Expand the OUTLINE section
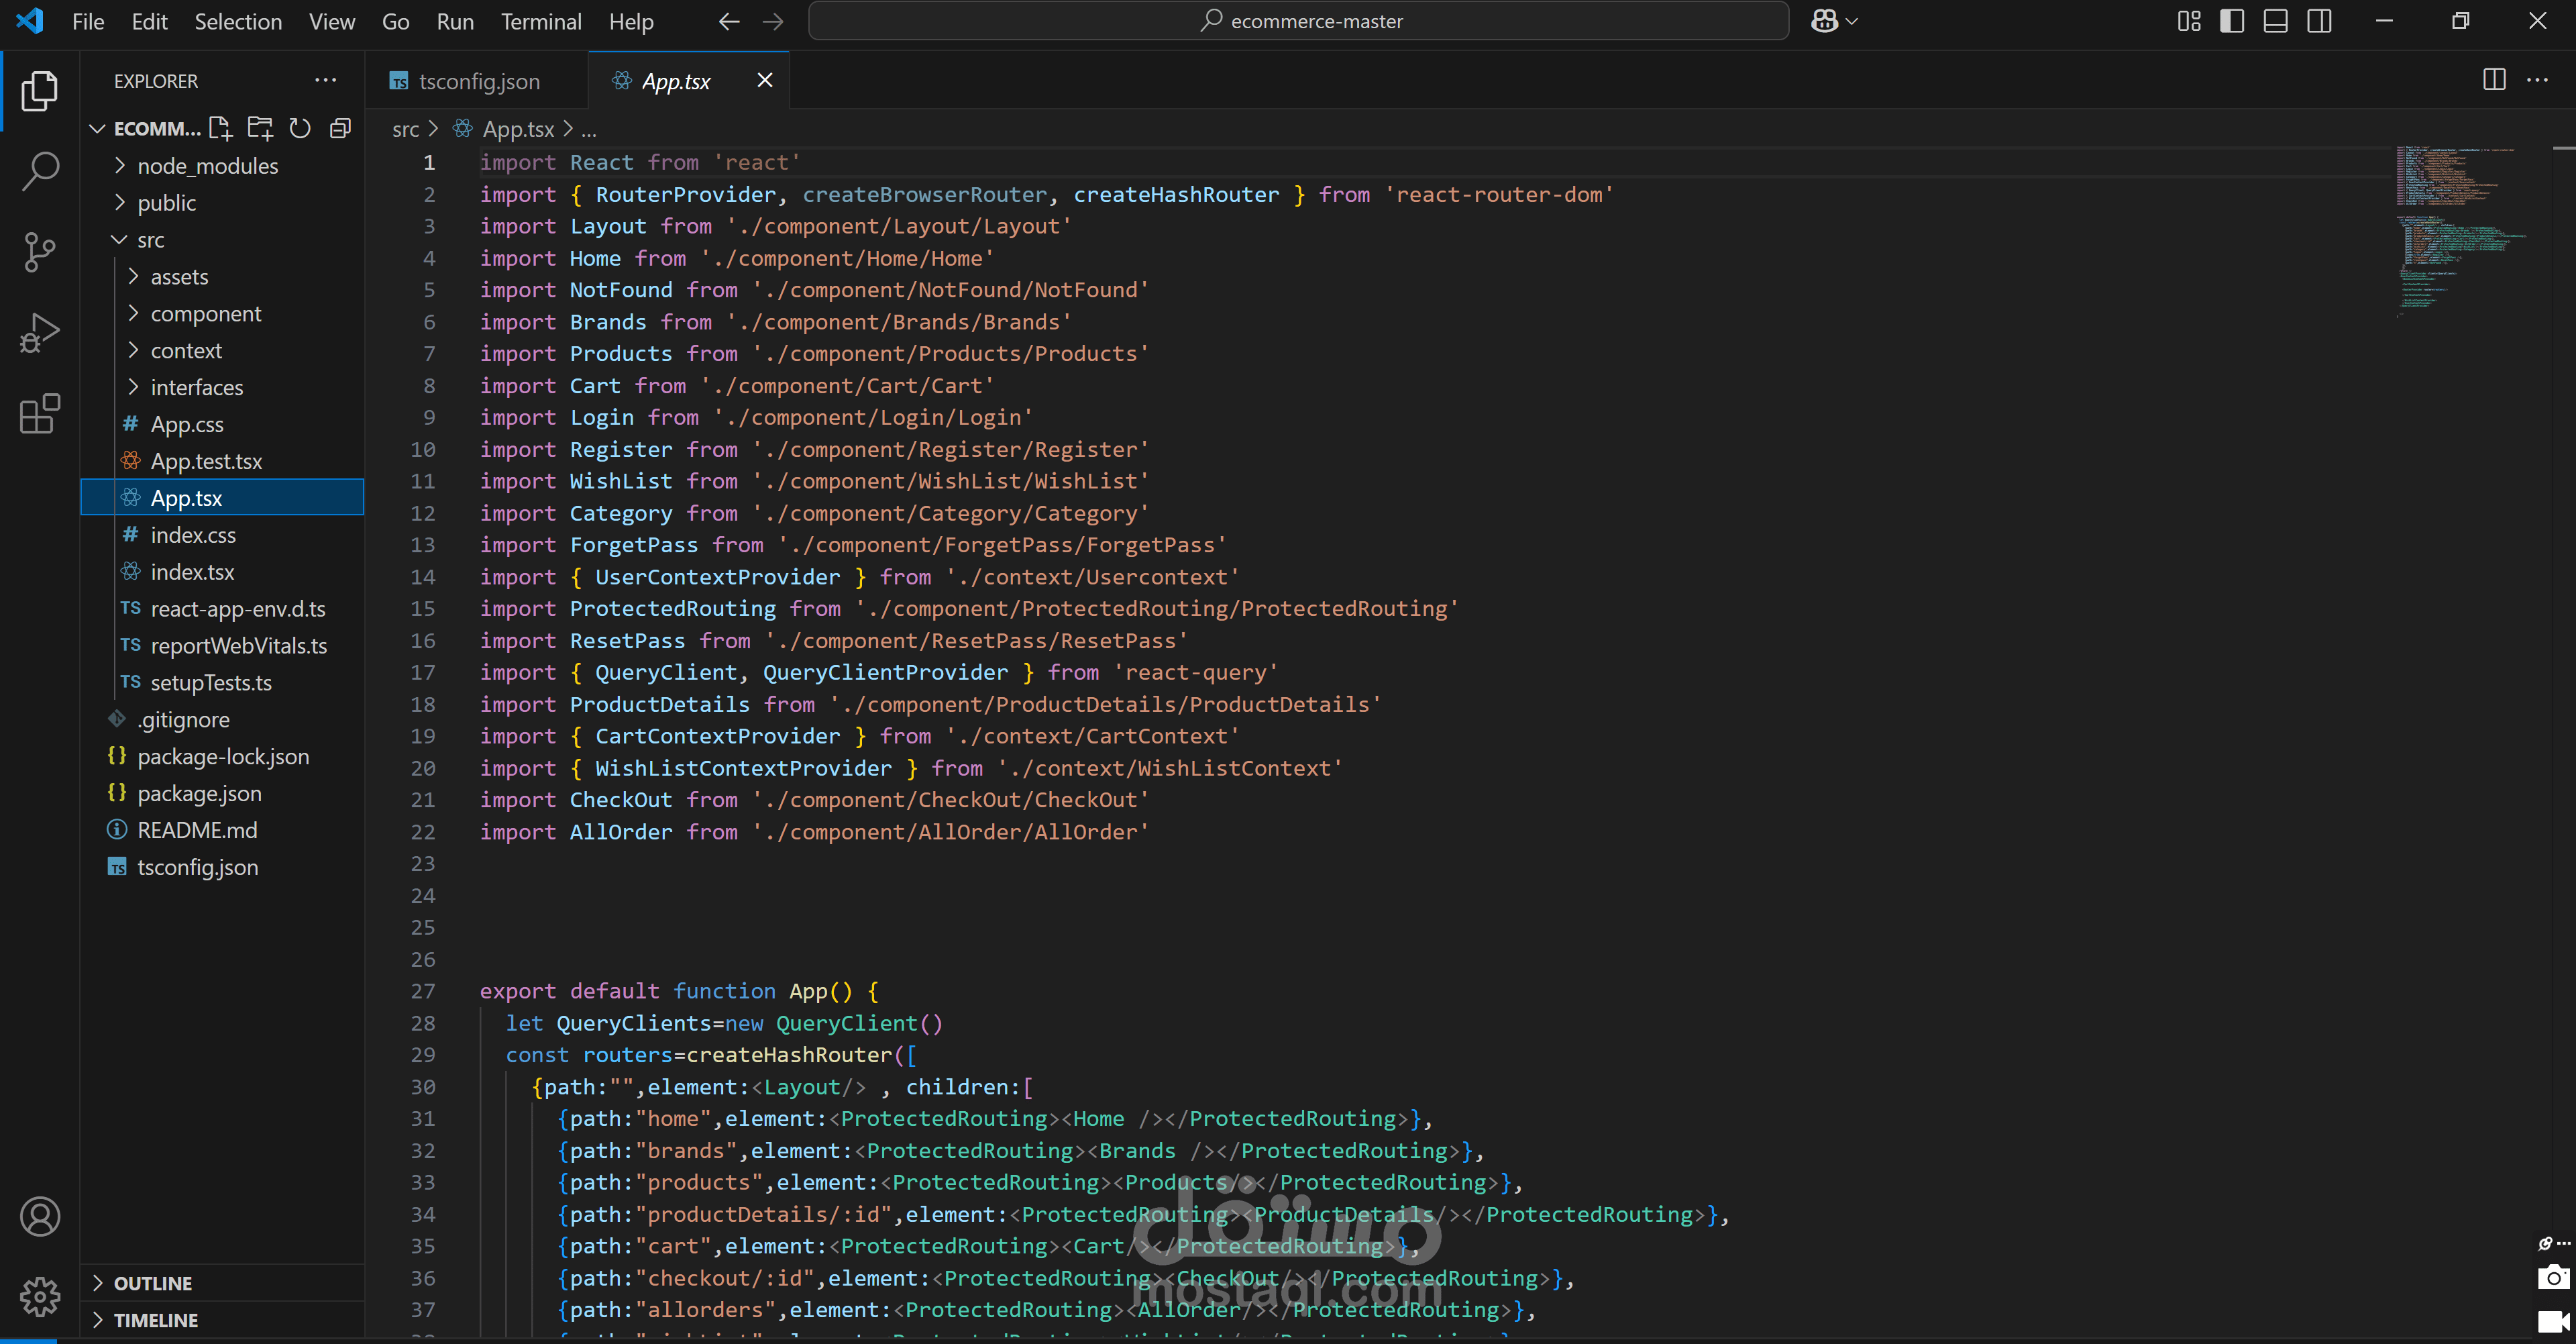The width and height of the screenshot is (2576, 1344). tap(152, 1283)
